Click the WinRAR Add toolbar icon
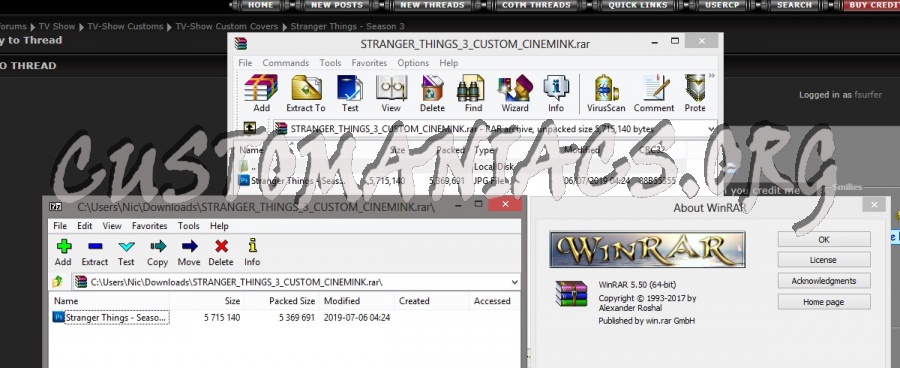This screenshot has width=900, height=368. [261, 93]
